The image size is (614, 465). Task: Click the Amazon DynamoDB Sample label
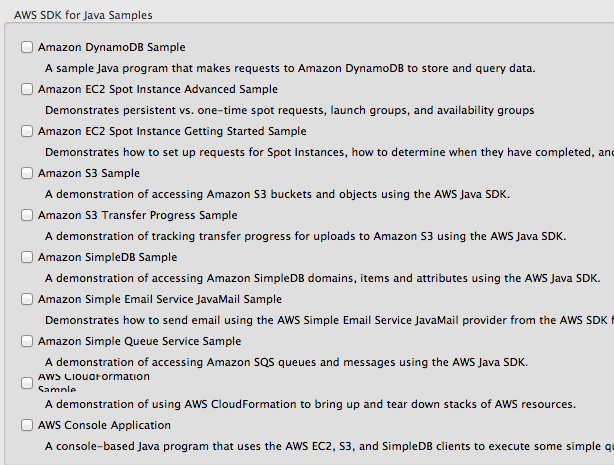point(112,47)
